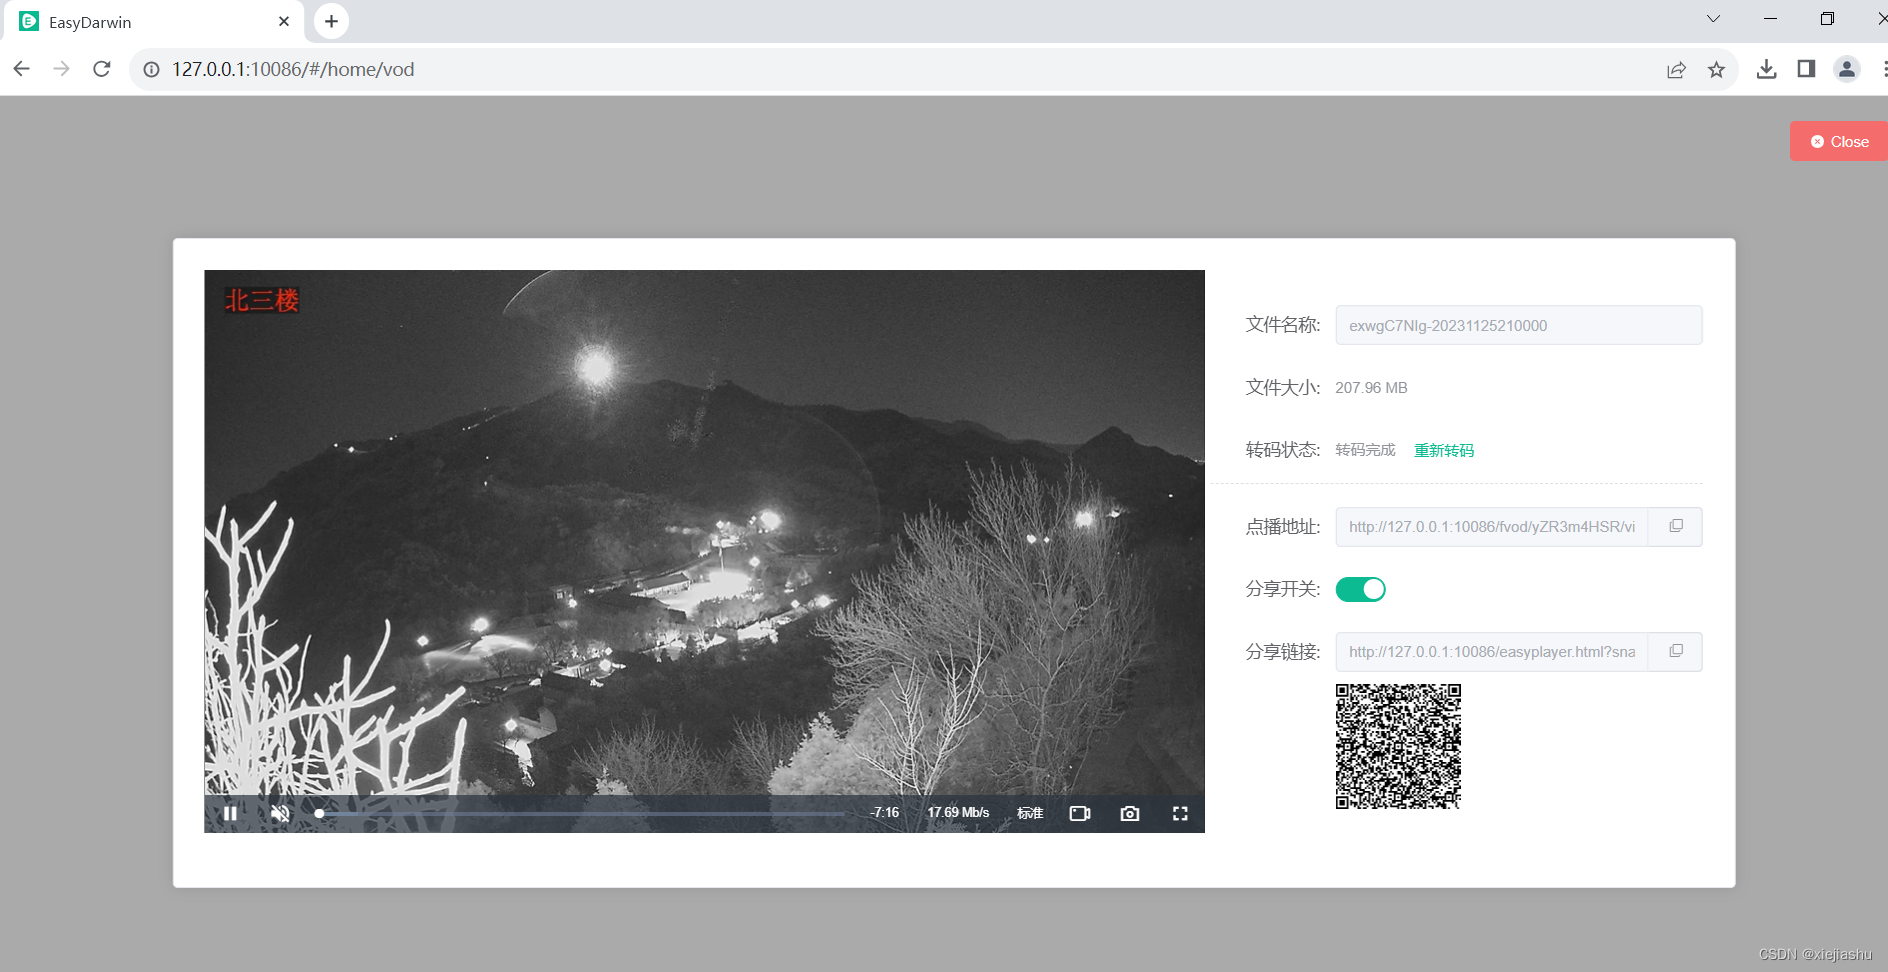
Task: Open the browser three-dot menu
Action: (x=1884, y=69)
